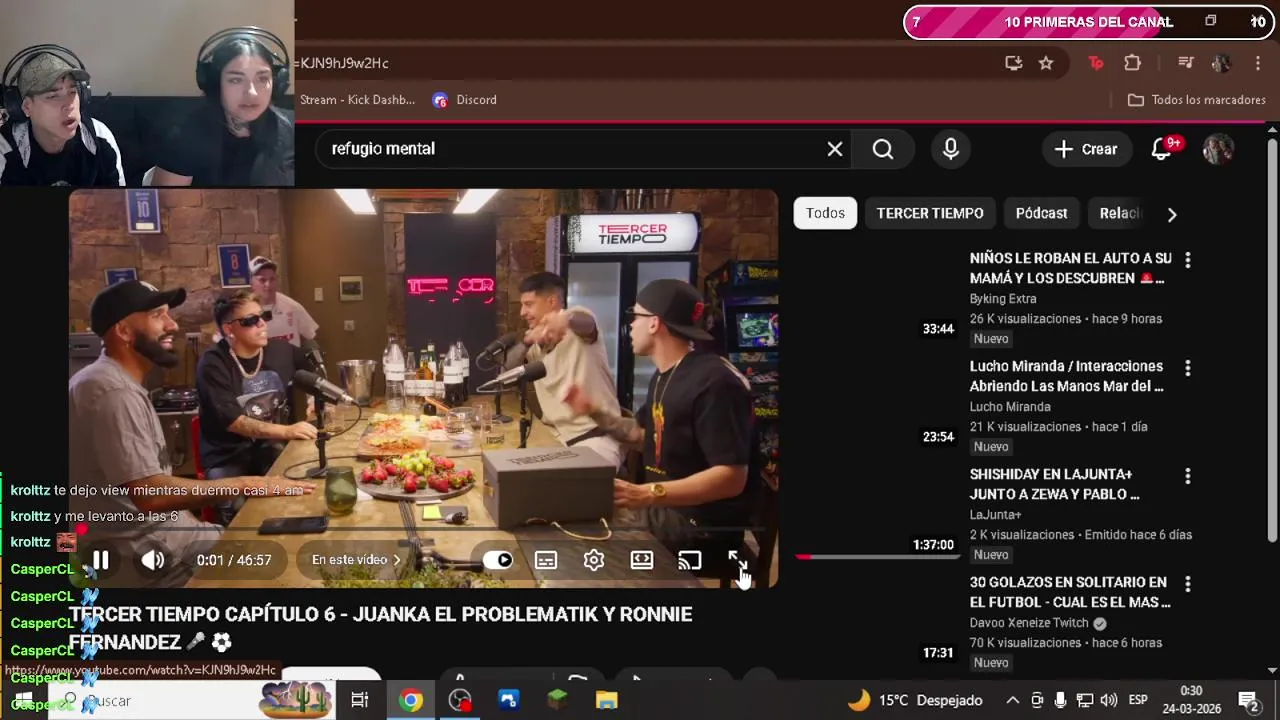The height and width of the screenshot is (720, 1280).
Task: Open Chrome profile avatar in toolbar
Action: [x=1221, y=63]
